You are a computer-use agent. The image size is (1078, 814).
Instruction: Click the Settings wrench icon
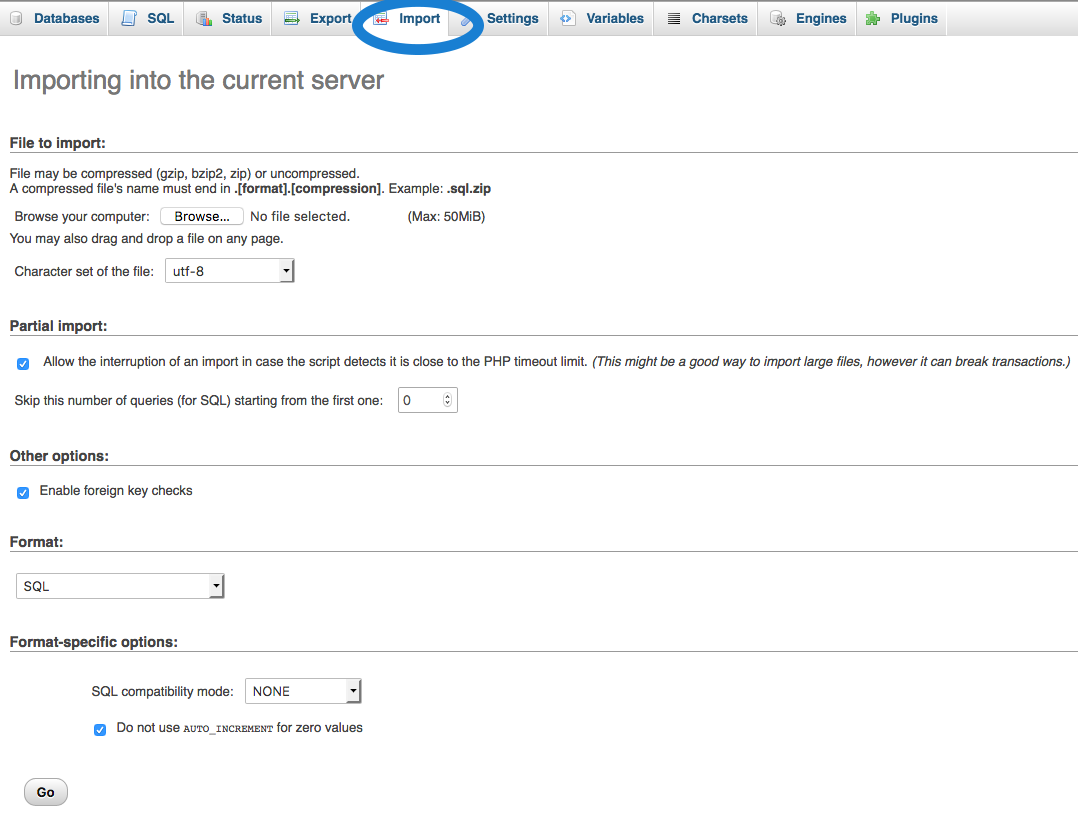[x=467, y=20]
